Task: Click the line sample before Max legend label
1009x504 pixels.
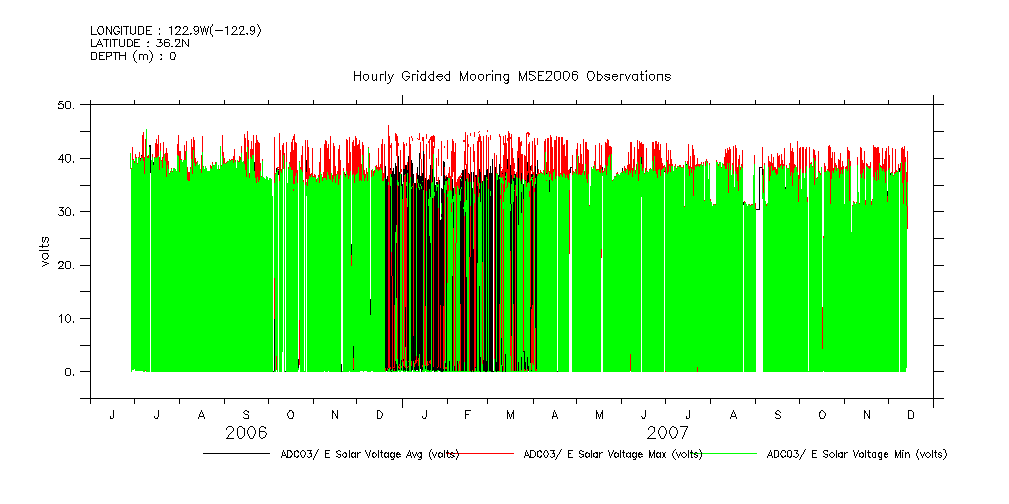Action: pyautogui.click(x=488, y=454)
